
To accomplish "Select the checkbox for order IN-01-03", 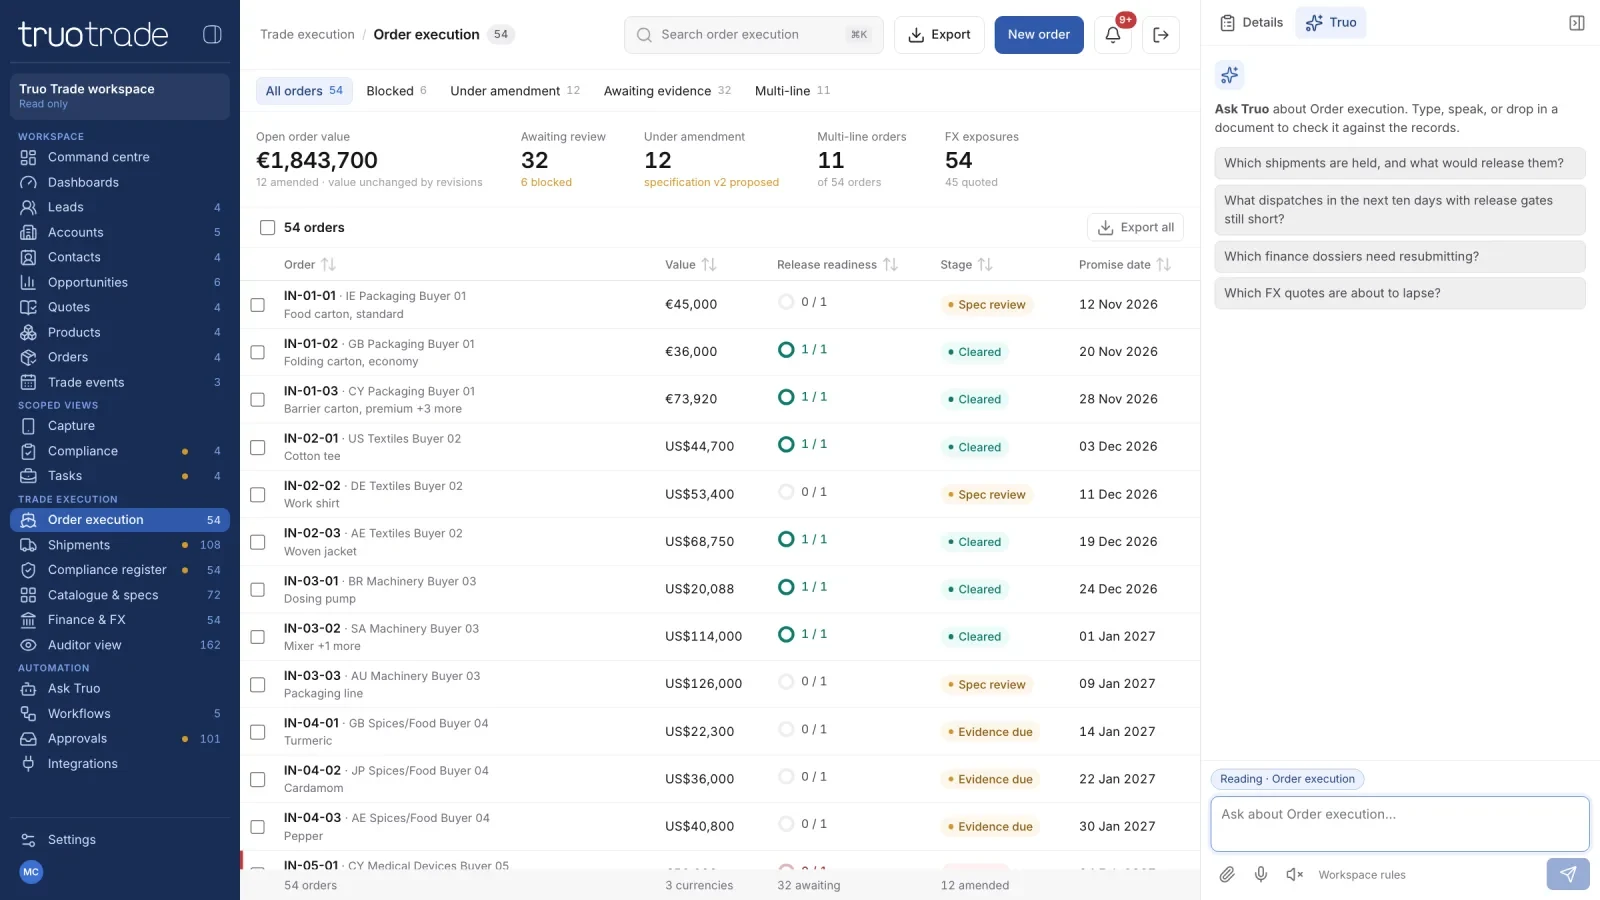I will 257,400.
